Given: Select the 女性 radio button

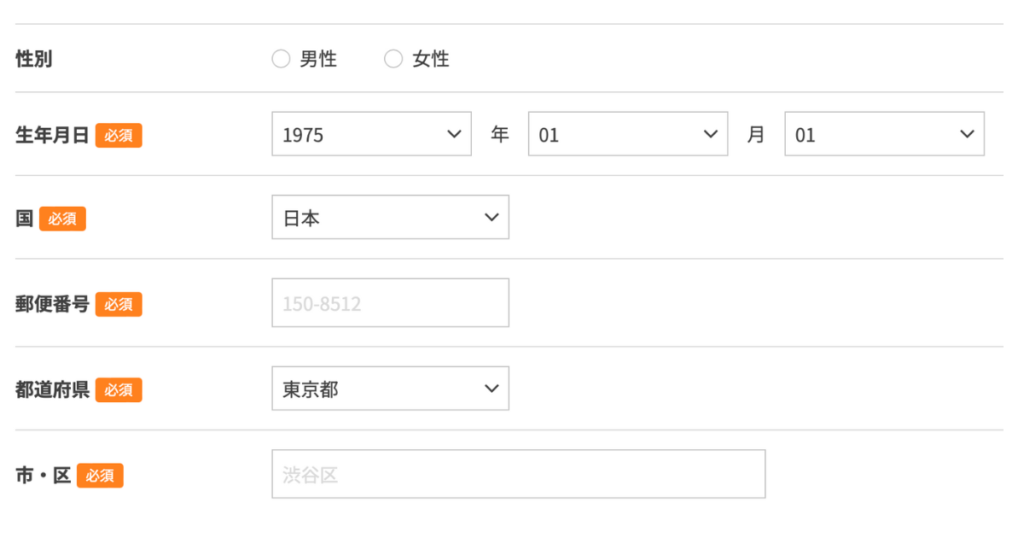Looking at the screenshot, I should tap(393, 59).
